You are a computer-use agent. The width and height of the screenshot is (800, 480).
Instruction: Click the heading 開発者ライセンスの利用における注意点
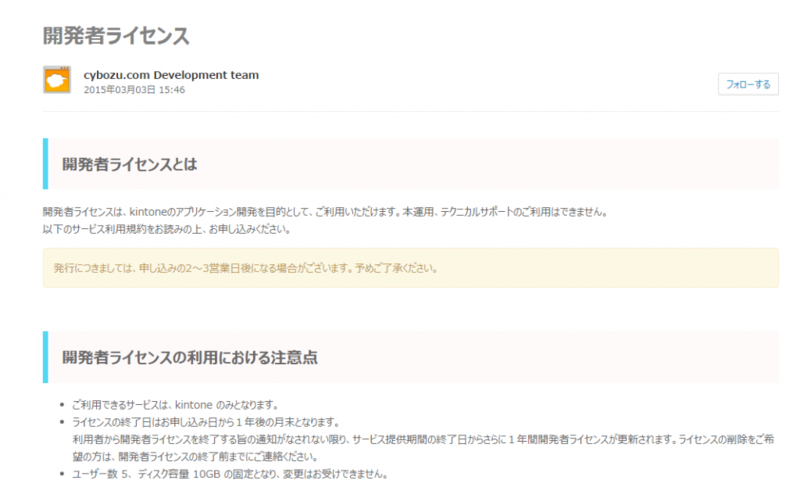[x=190, y=358]
